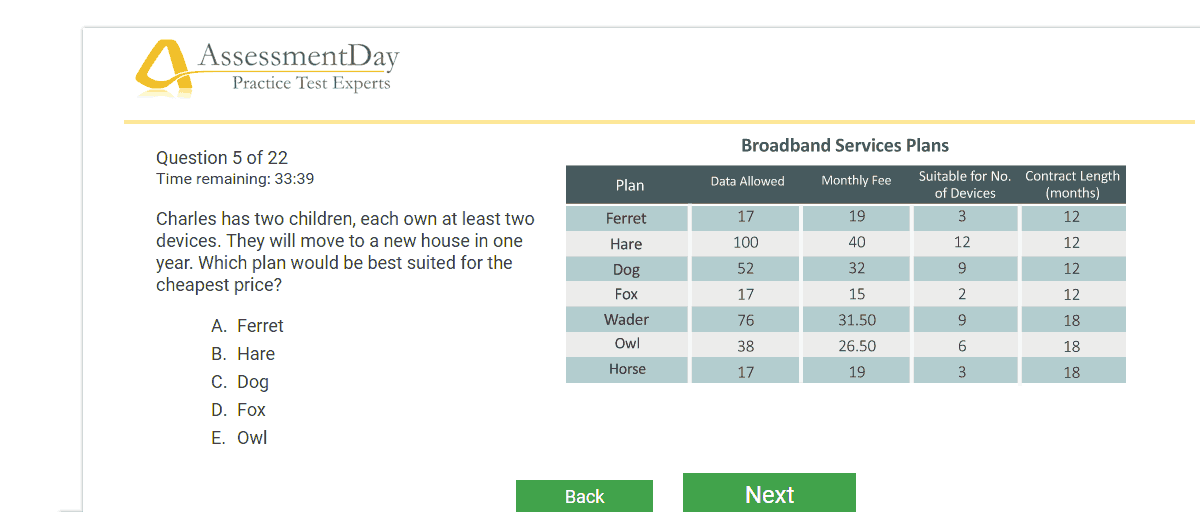Click the Contract Length column header
1200x512 pixels.
[x=1072, y=185]
